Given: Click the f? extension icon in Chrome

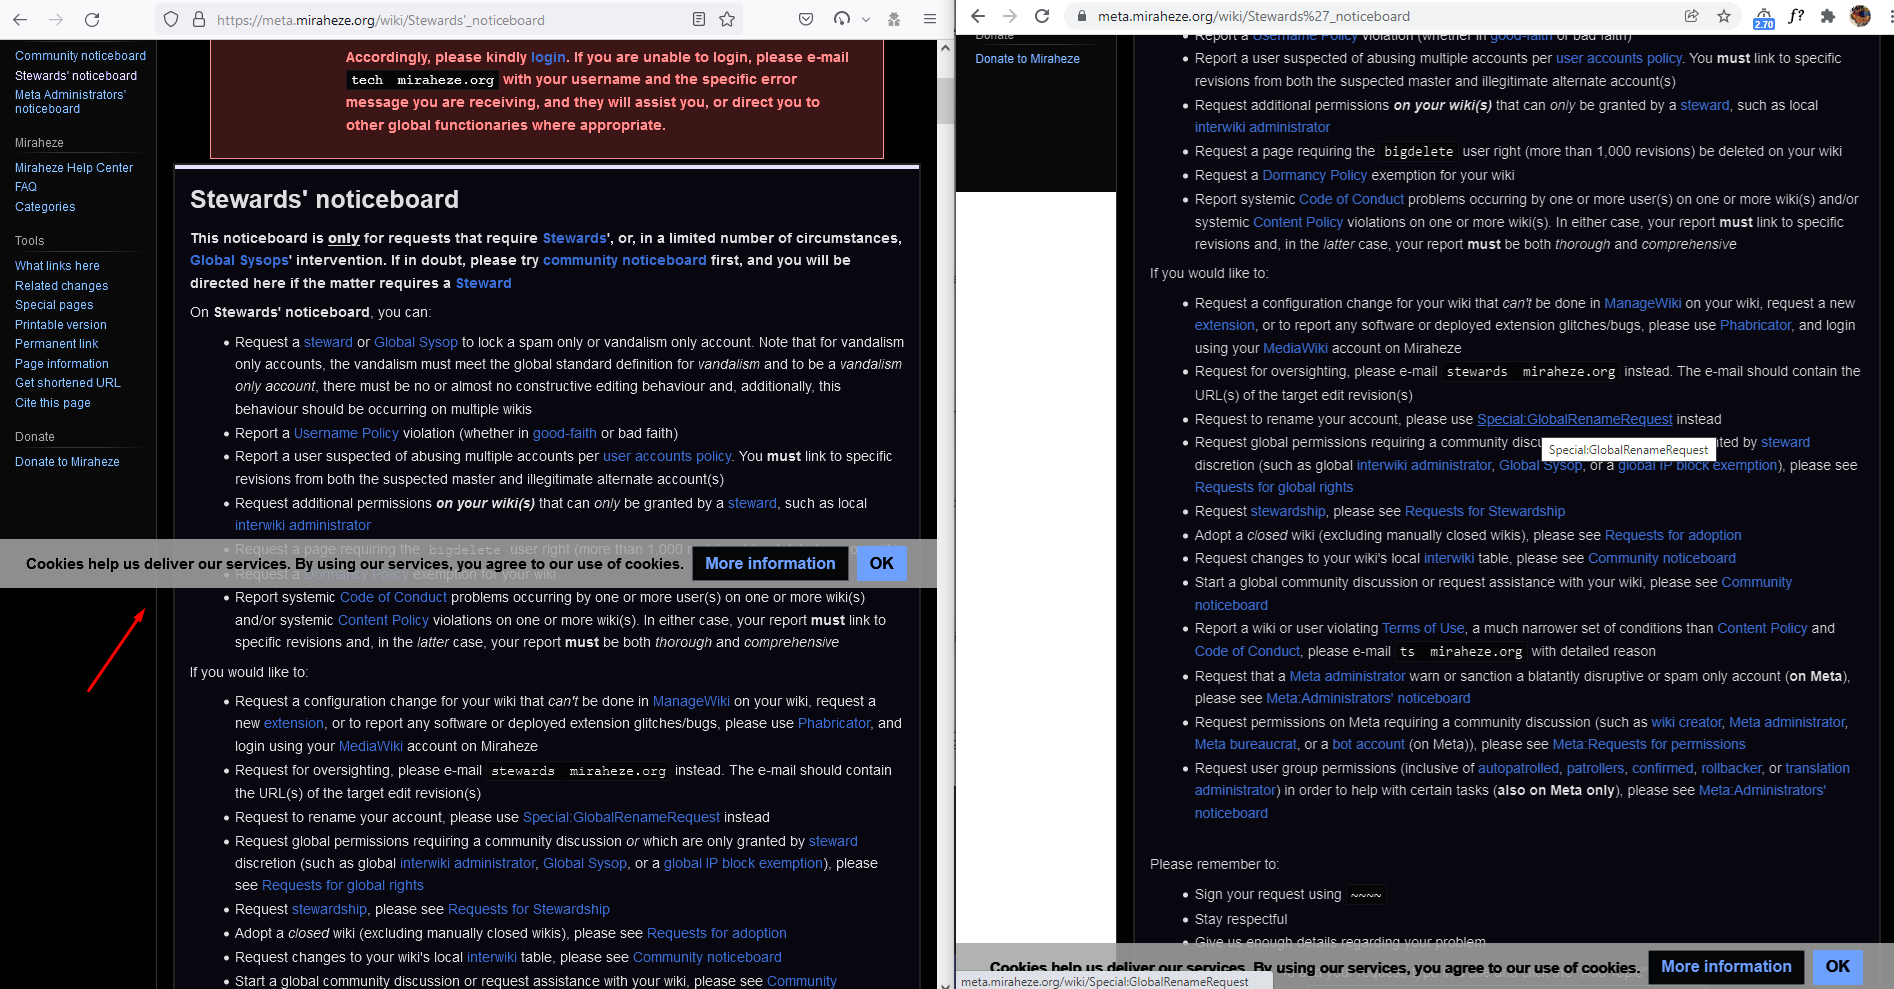Looking at the screenshot, I should tap(1796, 16).
